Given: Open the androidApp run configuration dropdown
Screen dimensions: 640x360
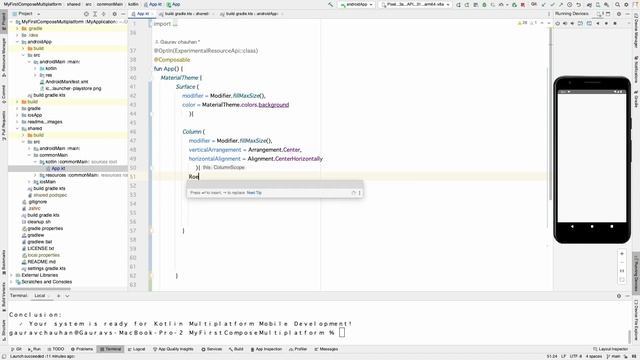Looking at the screenshot, I should pyautogui.click(x=357, y=4).
